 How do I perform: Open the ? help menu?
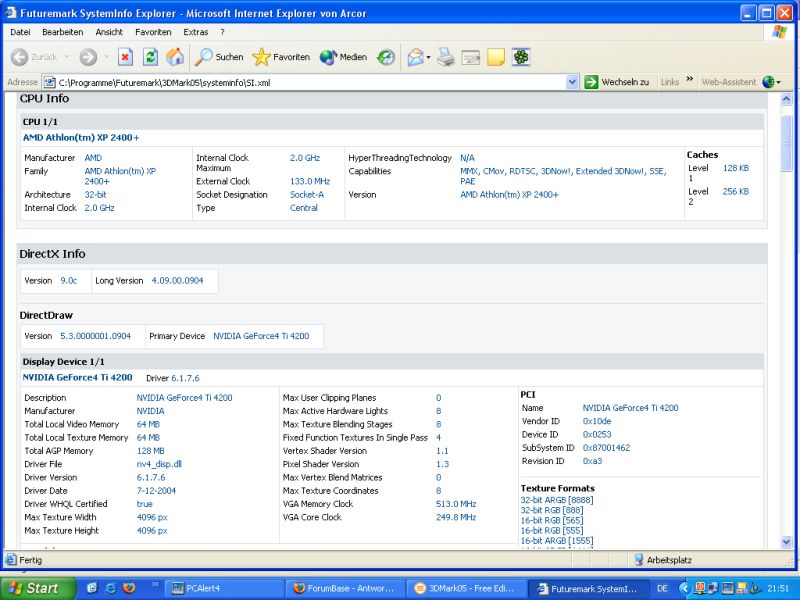[x=222, y=32]
